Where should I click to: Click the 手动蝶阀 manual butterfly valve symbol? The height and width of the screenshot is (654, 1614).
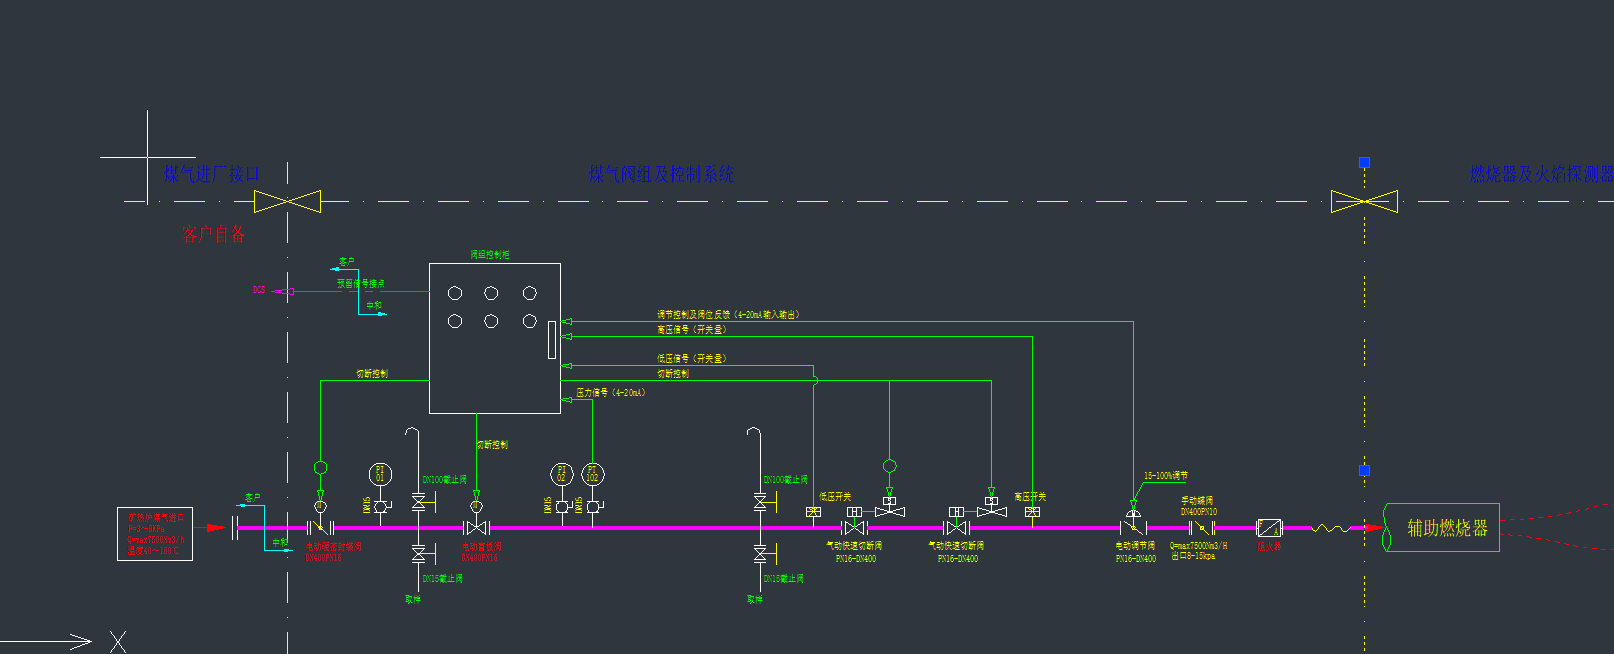coord(1200,527)
